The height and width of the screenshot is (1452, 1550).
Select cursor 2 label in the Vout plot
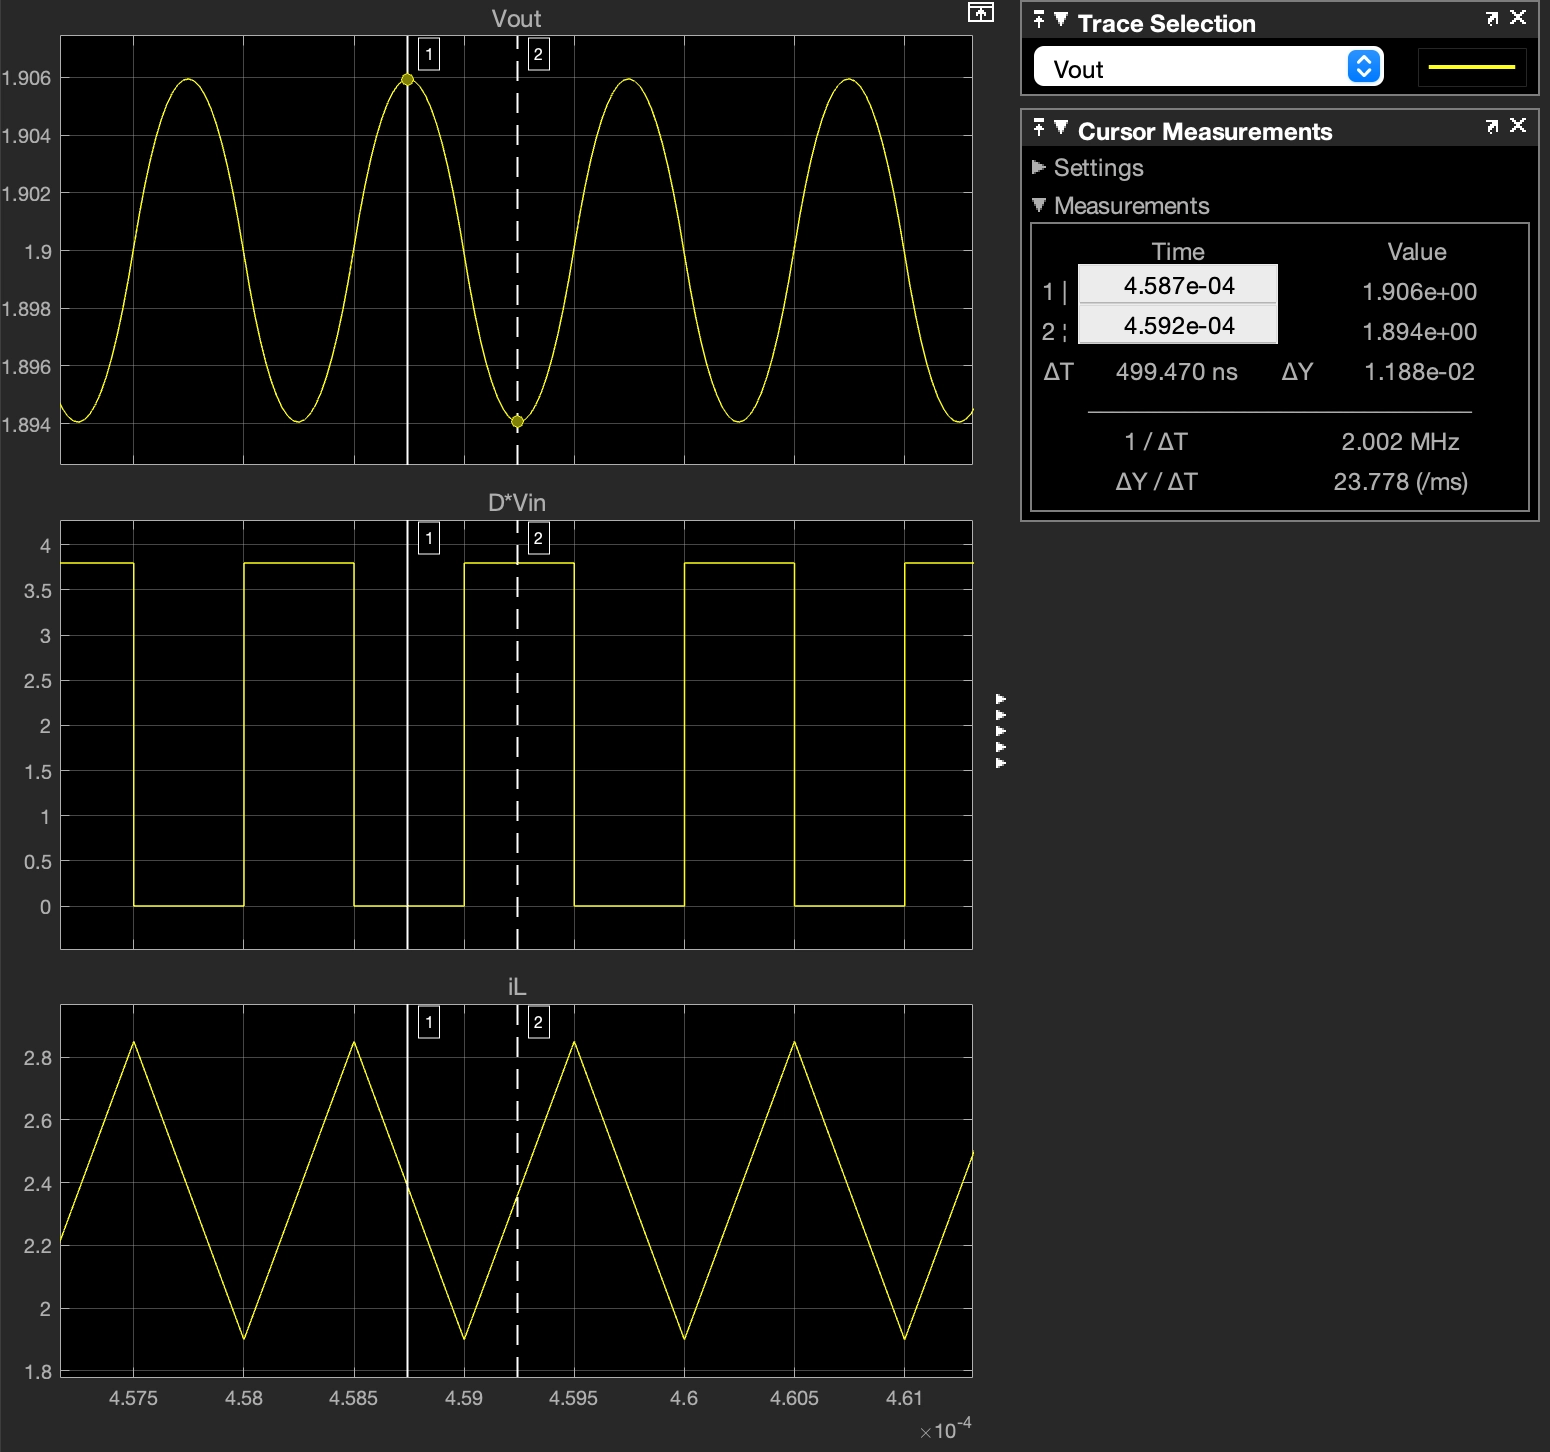tap(538, 54)
